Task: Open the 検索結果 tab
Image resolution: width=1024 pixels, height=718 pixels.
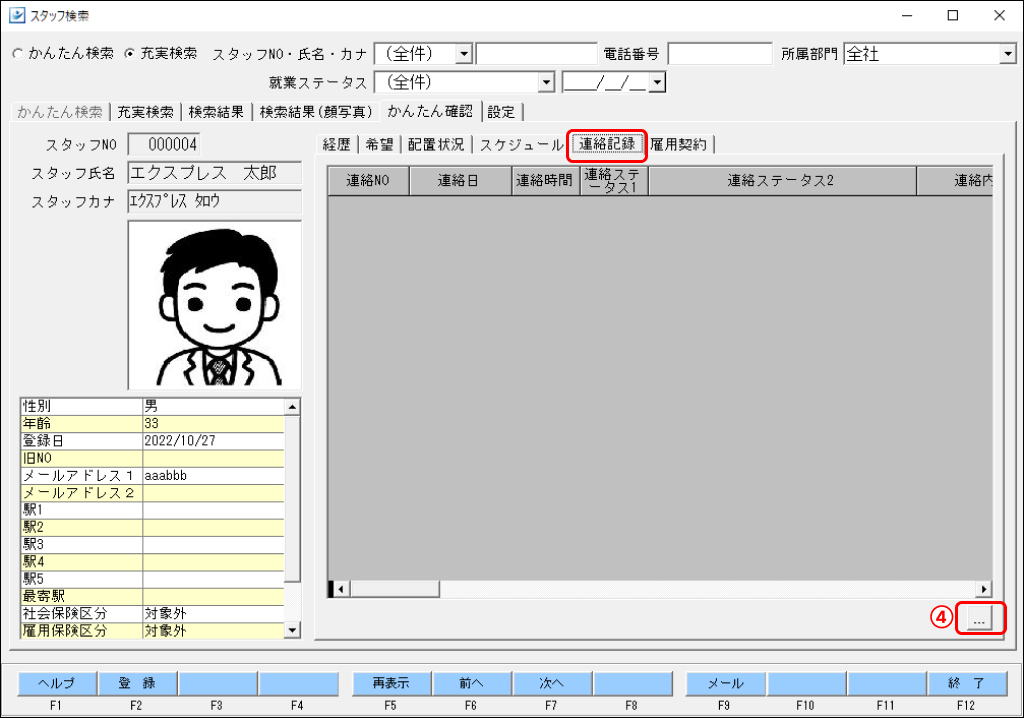Action: tap(216, 112)
